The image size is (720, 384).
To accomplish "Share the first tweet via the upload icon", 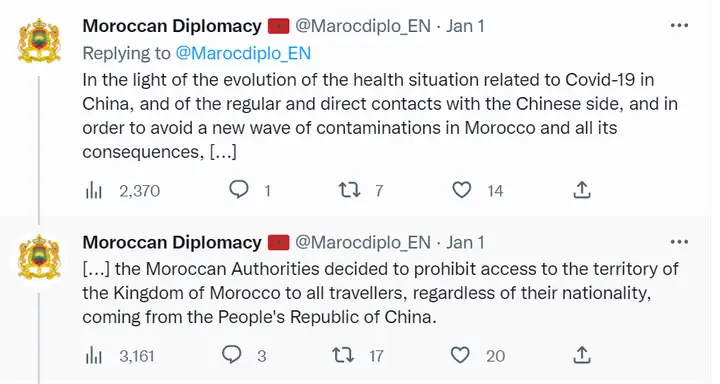I will pos(582,189).
